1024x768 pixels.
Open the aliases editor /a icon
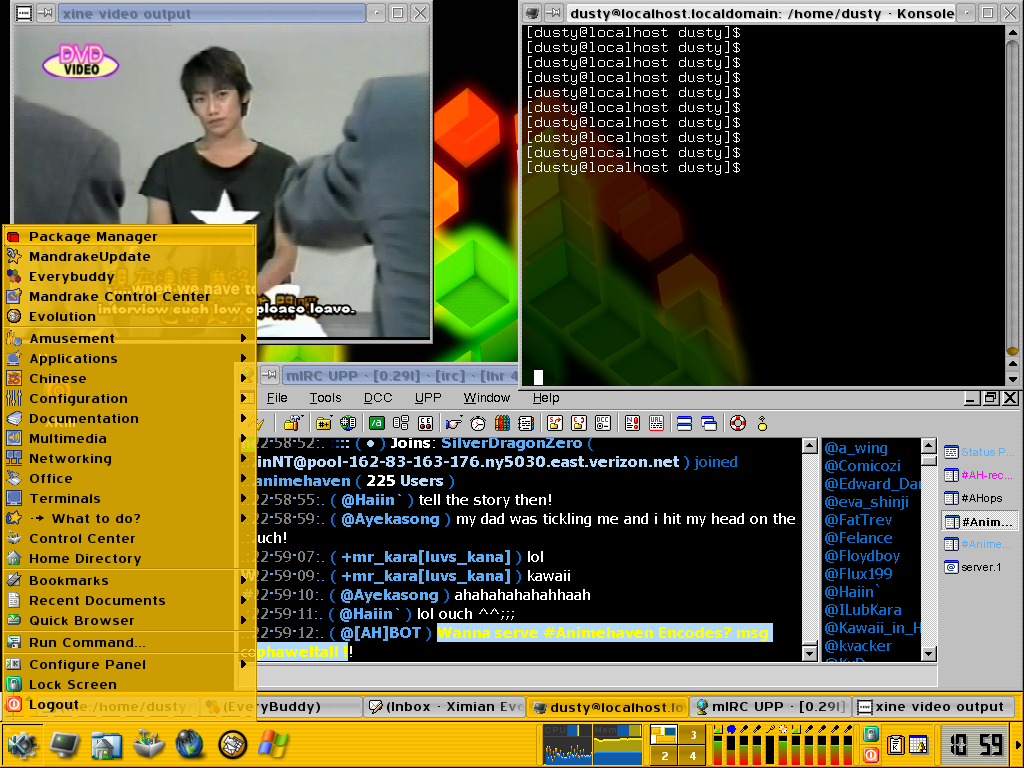coord(377,423)
